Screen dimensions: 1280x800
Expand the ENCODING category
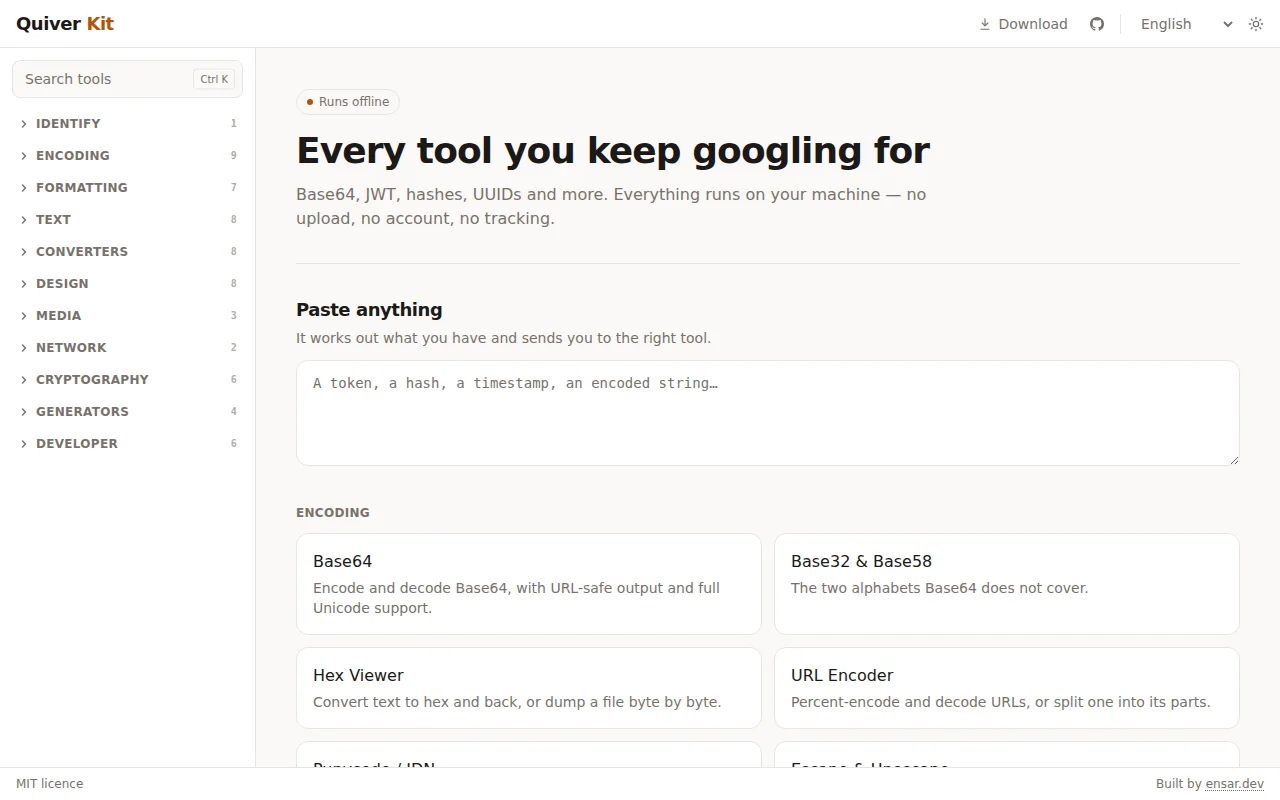[x=128, y=155]
